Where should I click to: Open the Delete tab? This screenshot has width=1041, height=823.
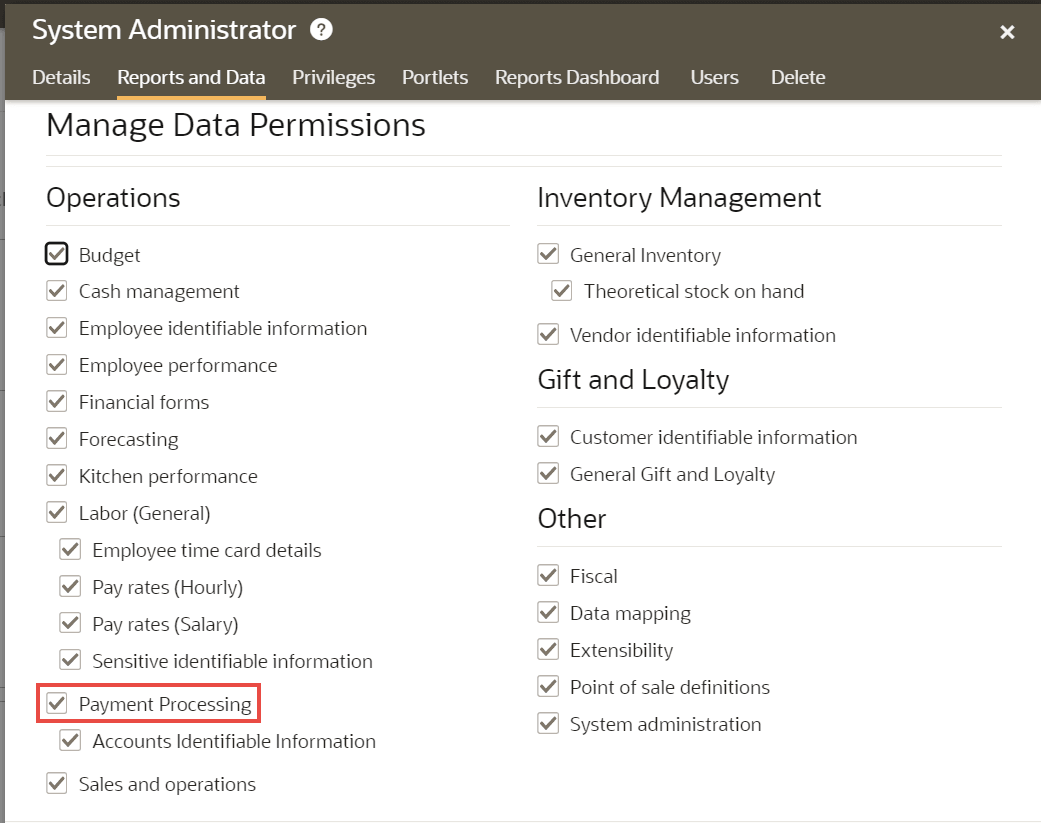coord(798,77)
